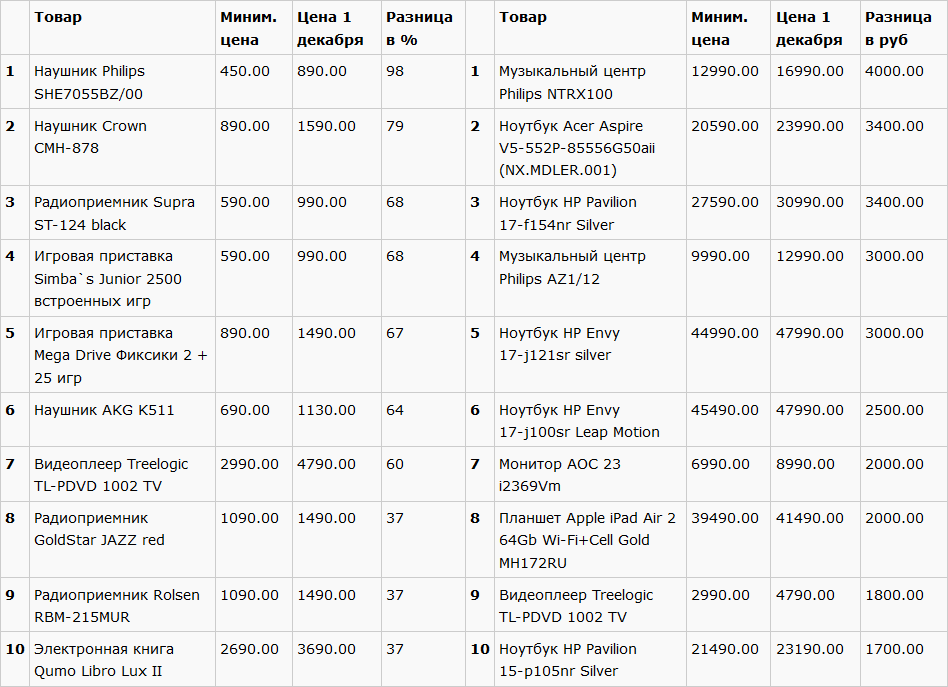
Task: Click the minimum price 2690.00
Action: tap(249, 650)
